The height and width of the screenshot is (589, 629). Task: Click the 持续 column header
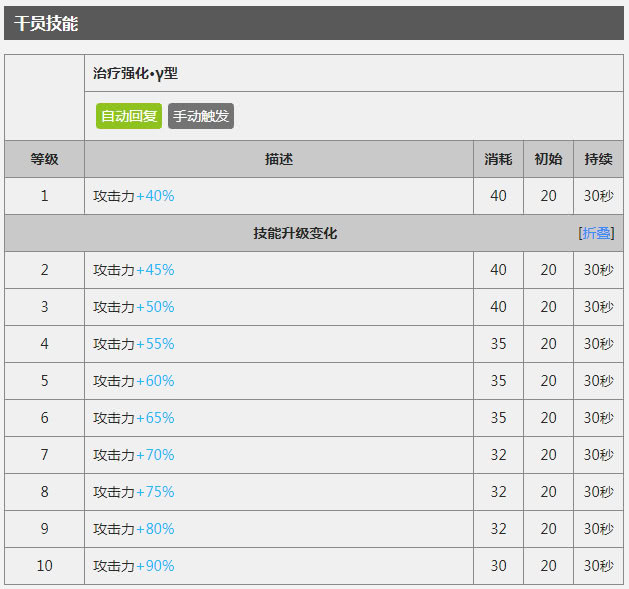(x=598, y=159)
